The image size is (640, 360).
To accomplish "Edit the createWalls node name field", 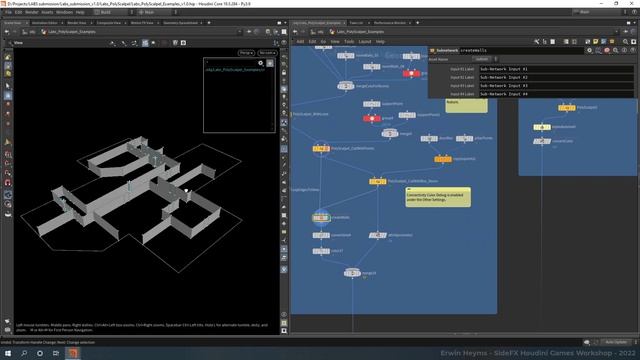I will pos(521,51).
